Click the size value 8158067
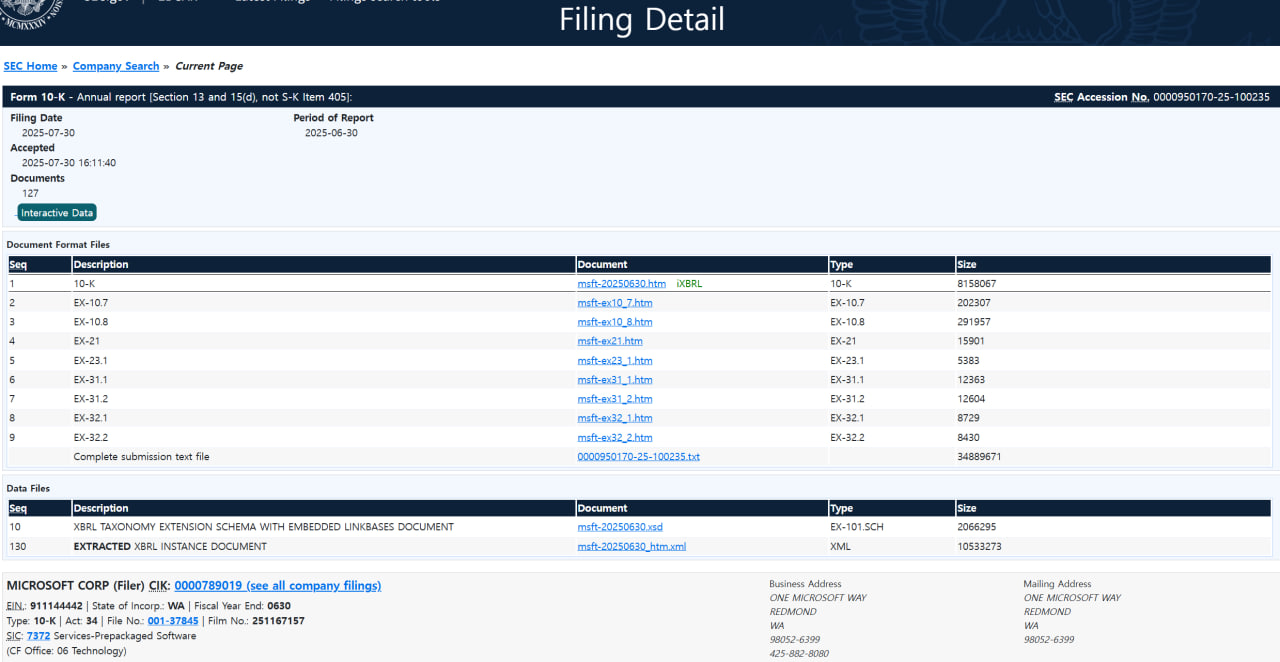The height and width of the screenshot is (662, 1280). coord(977,284)
